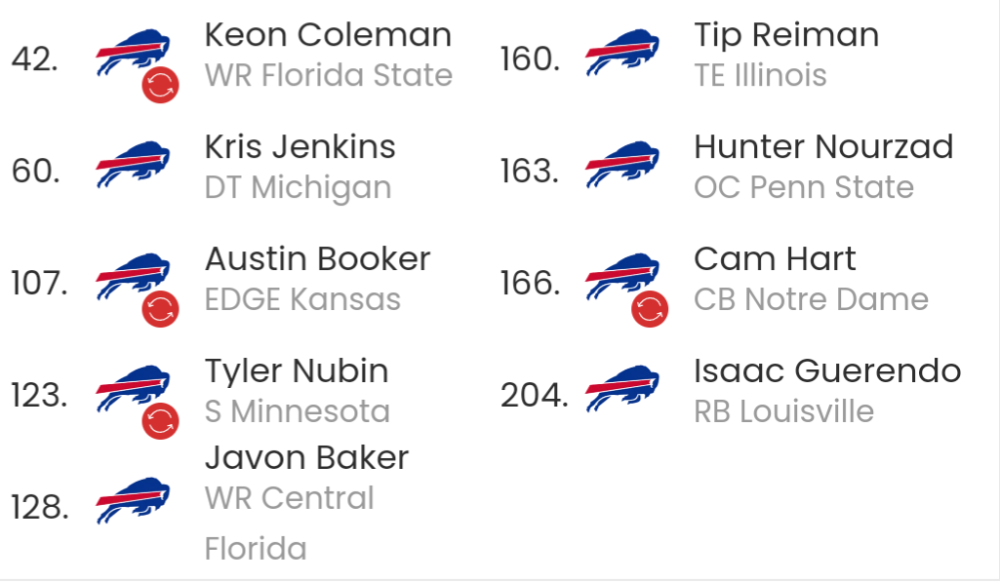Open Keon Coleman player name
The image size is (1000, 583).
click(x=328, y=35)
